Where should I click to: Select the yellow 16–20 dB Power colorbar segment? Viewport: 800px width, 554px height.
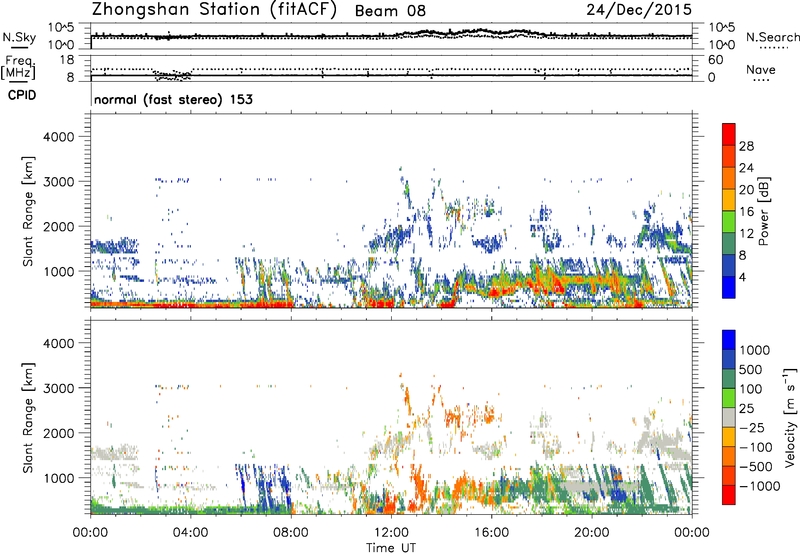[x=729, y=199]
